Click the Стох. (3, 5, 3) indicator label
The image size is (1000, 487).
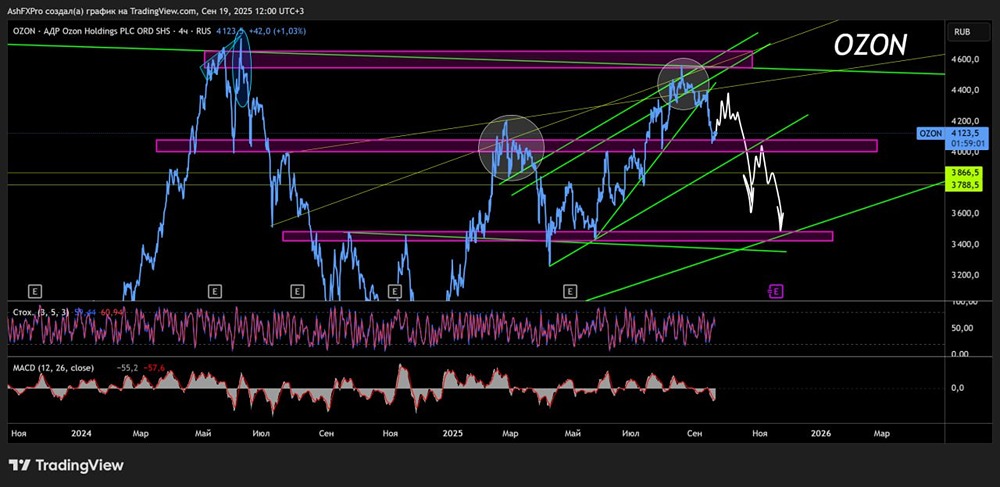(x=42, y=313)
